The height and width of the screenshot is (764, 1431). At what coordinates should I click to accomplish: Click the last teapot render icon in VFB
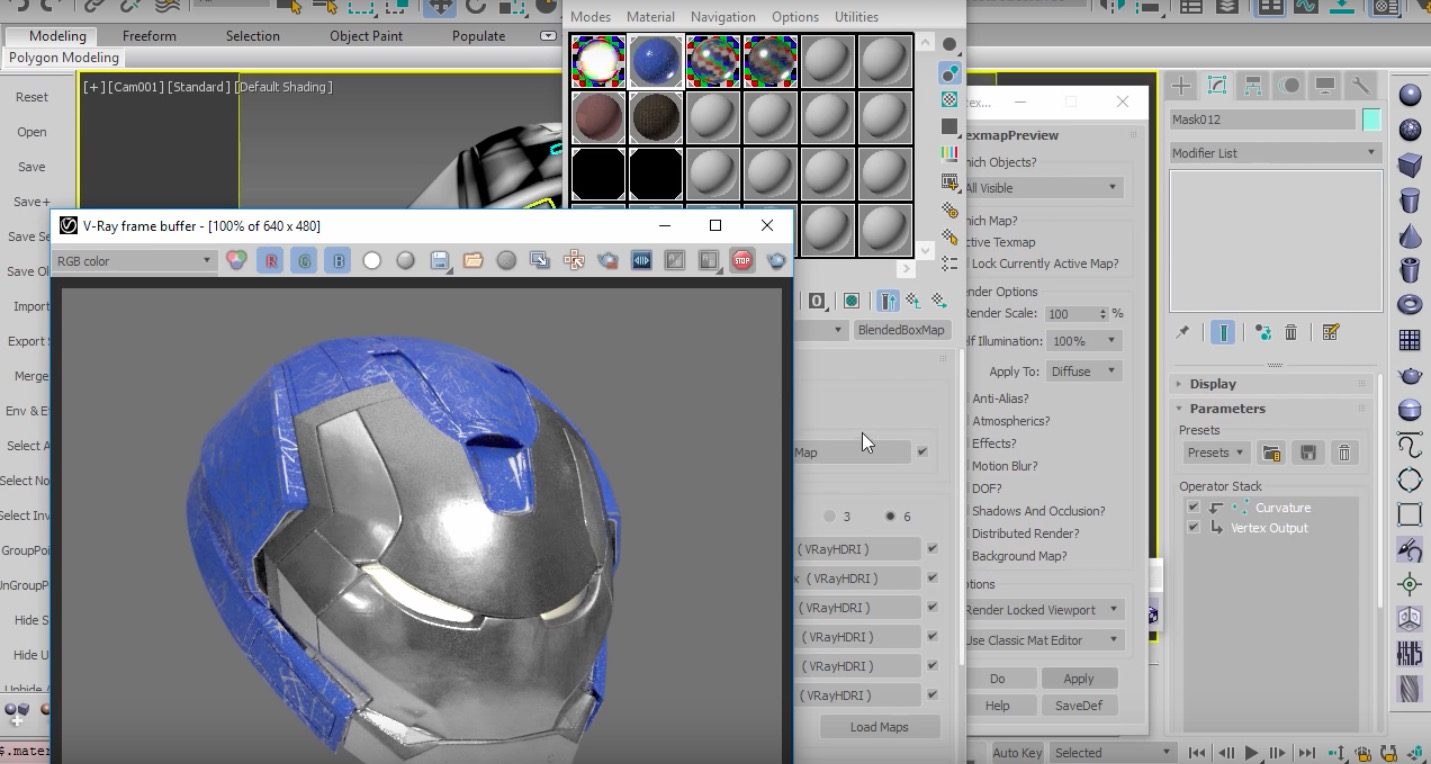pos(776,261)
